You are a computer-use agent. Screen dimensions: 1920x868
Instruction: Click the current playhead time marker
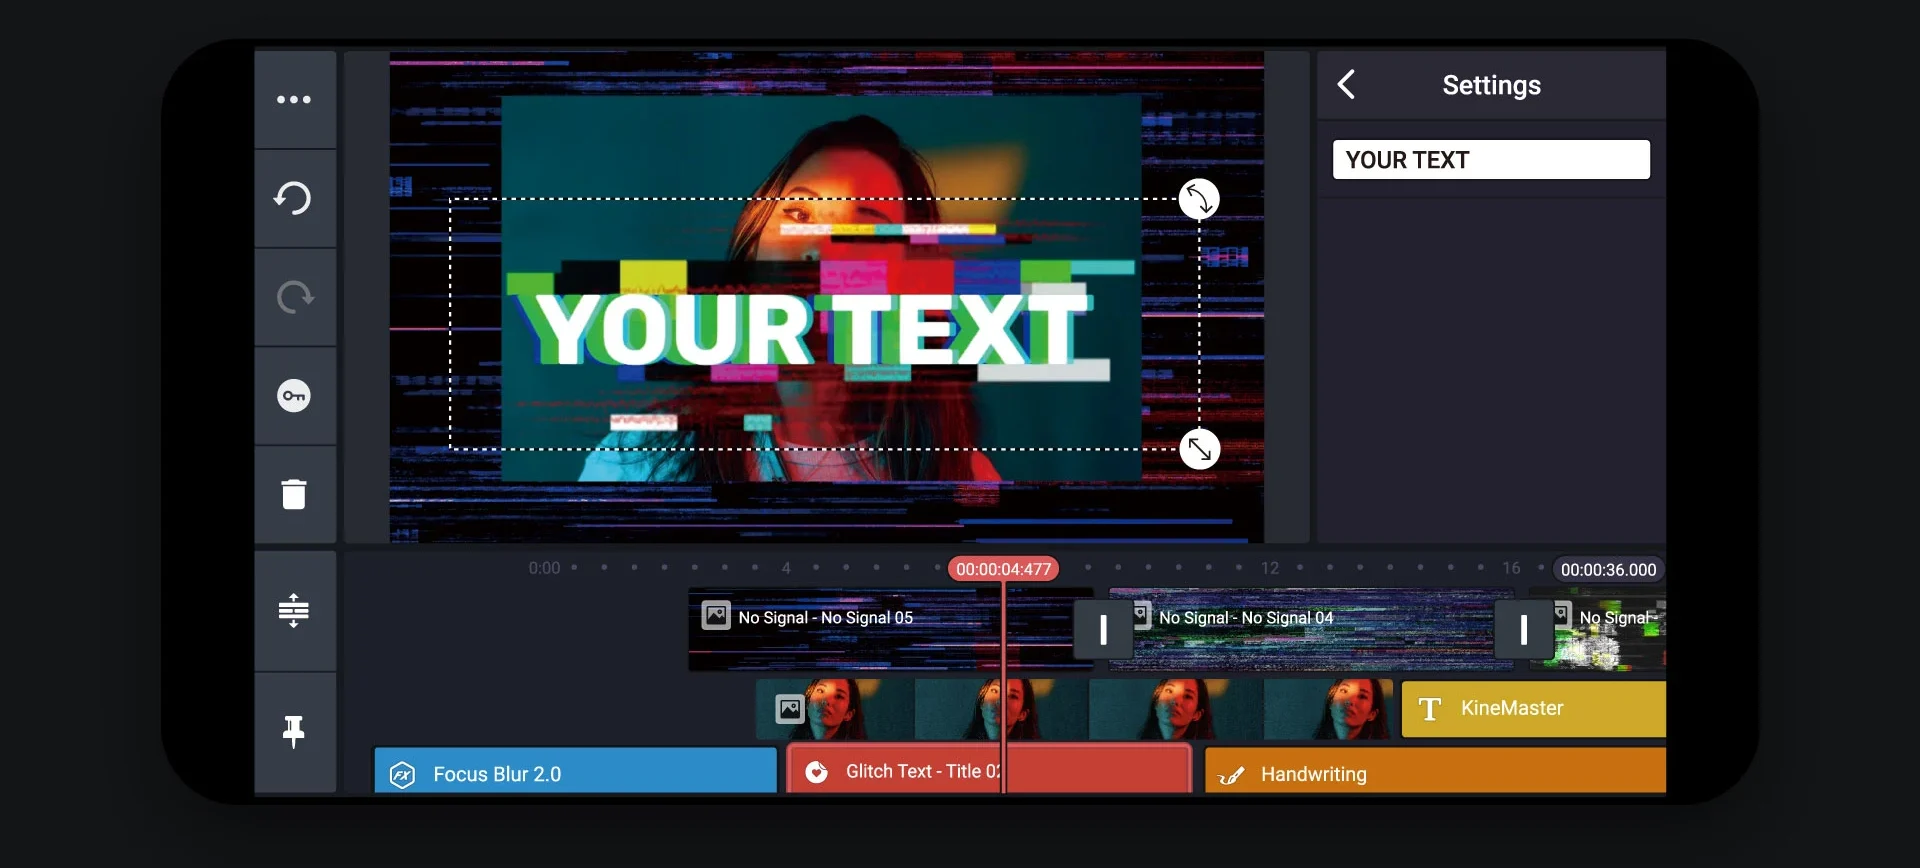pos(1003,569)
